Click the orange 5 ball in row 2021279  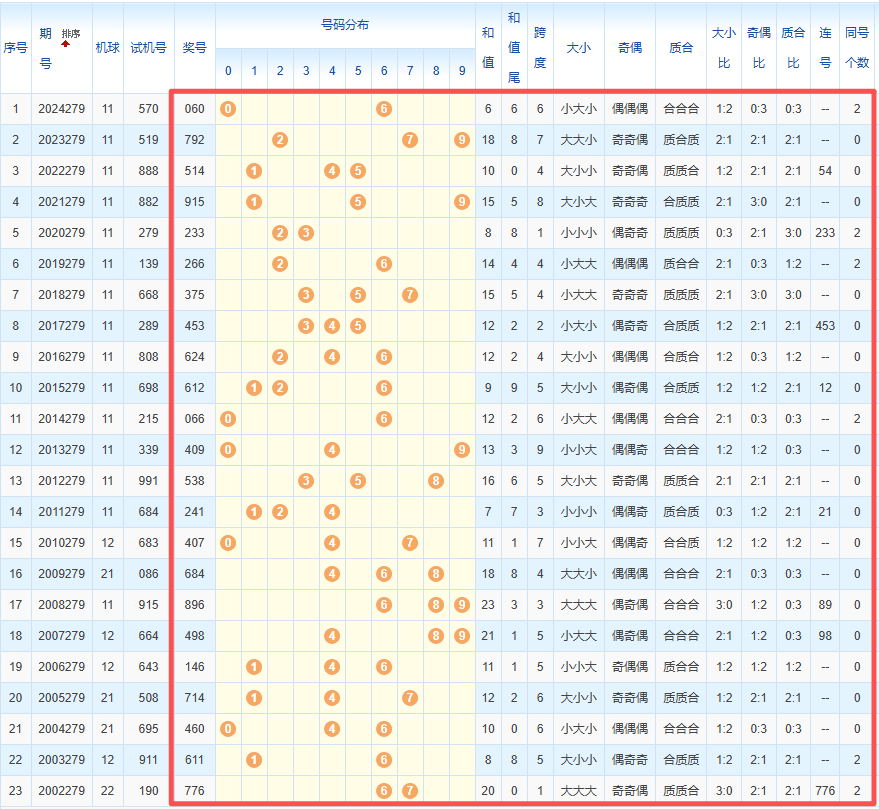(358, 202)
